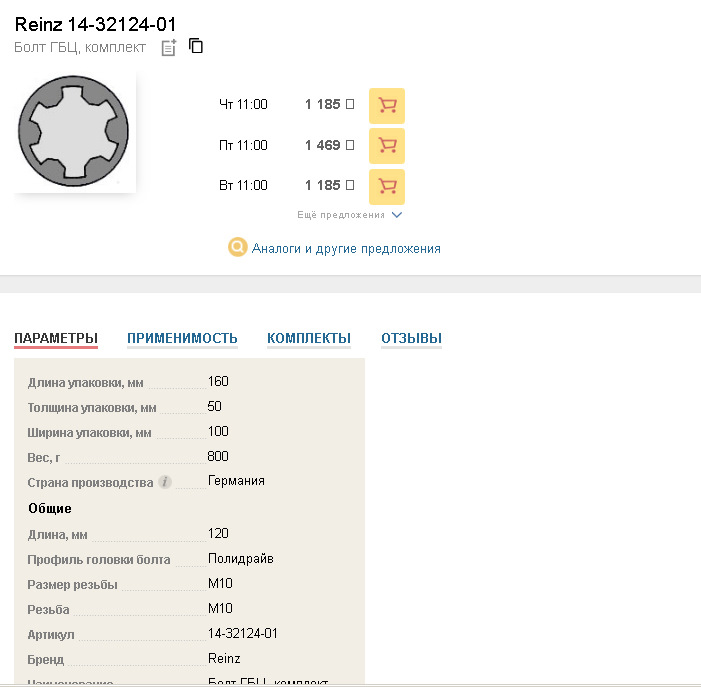Viewport: 701px width, 687px height.
Task: Click the Бренд value Reinz in parameters
Action: point(224,659)
